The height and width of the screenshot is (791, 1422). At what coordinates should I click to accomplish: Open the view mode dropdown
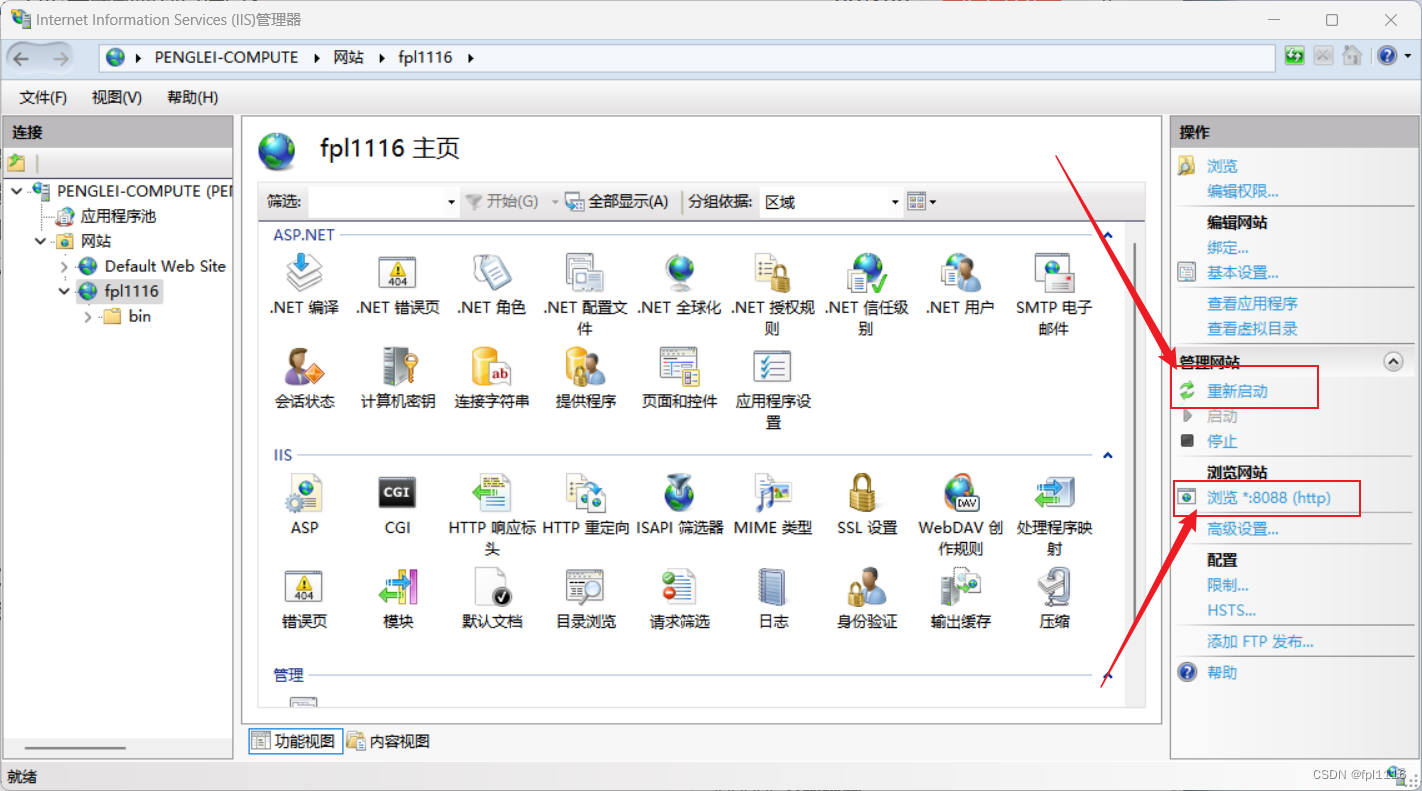click(921, 202)
